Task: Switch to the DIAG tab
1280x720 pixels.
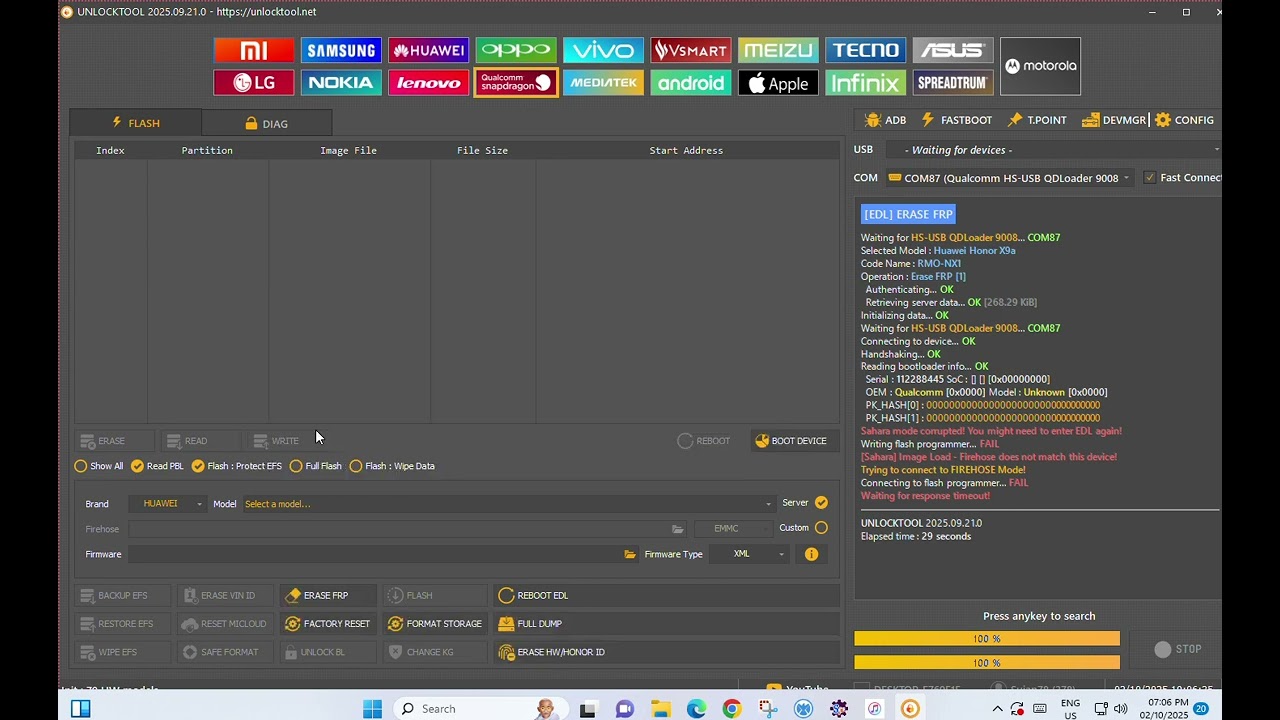Action: click(x=267, y=123)
